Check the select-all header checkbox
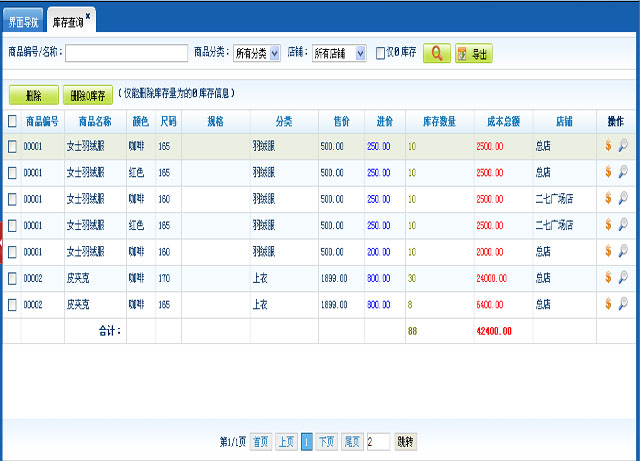This screenshot has height=461, width=640. 12,121
